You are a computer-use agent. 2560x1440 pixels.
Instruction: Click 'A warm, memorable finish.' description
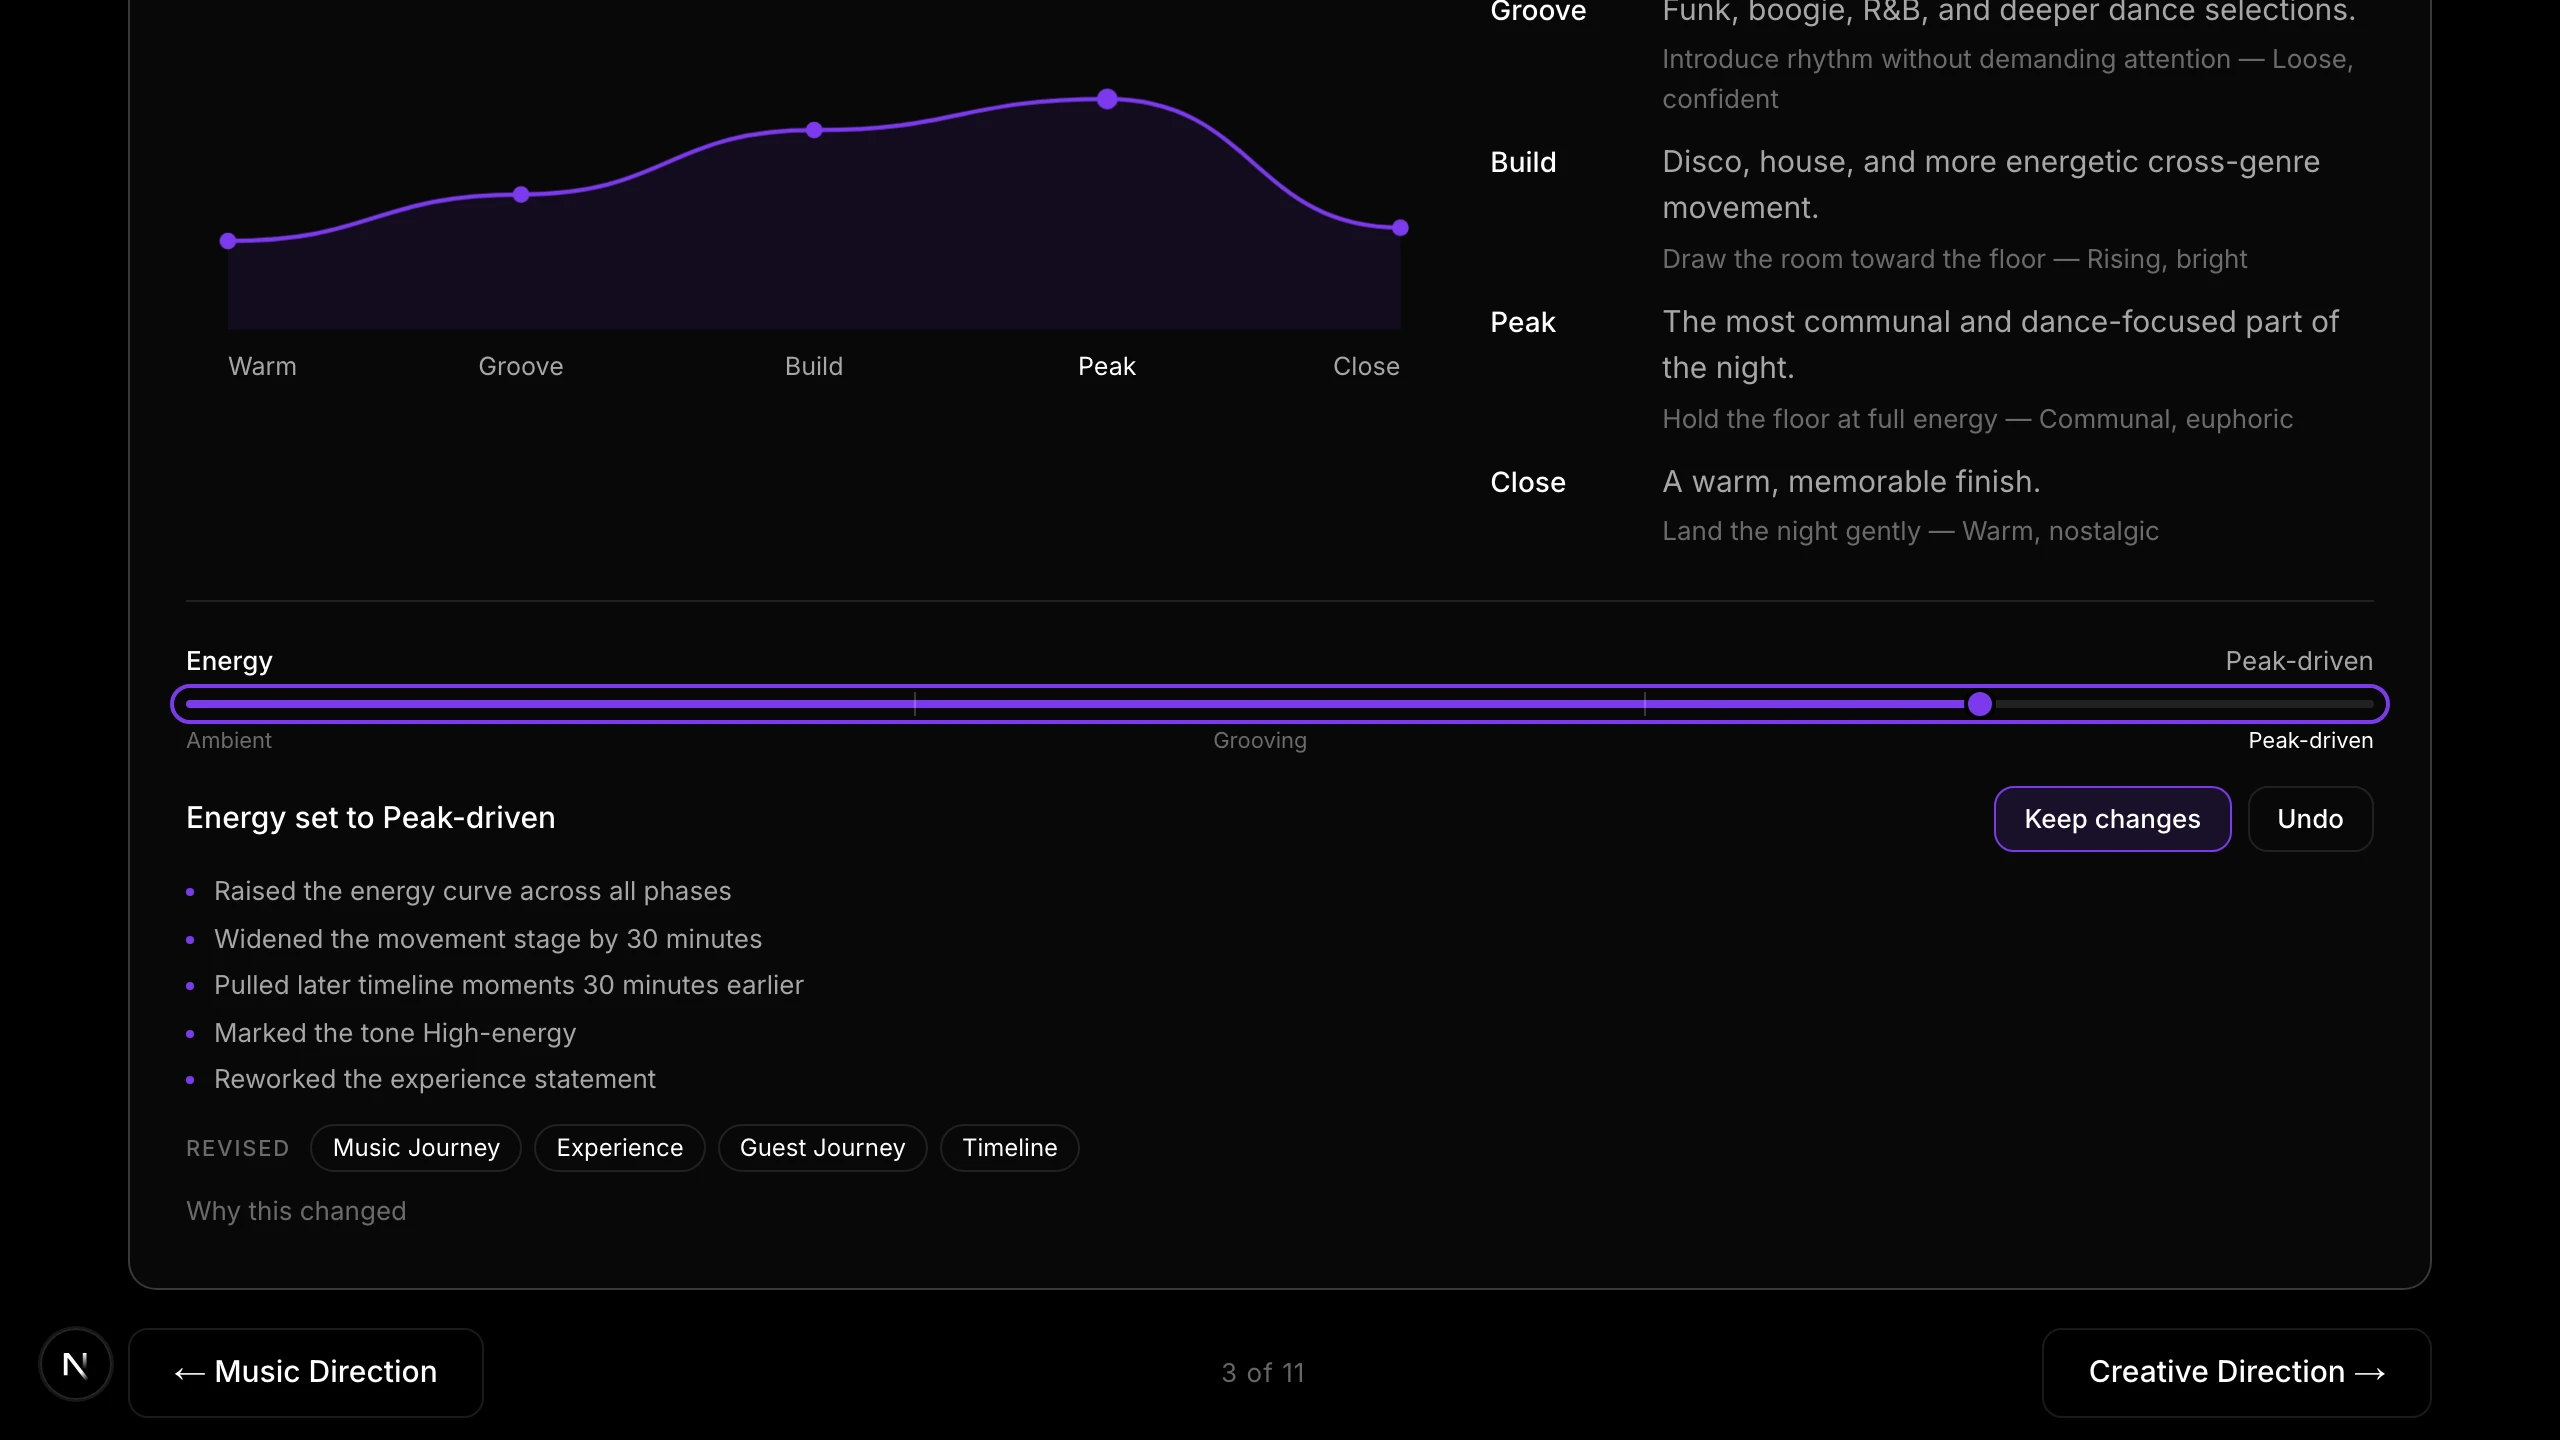click(1851, 482)
